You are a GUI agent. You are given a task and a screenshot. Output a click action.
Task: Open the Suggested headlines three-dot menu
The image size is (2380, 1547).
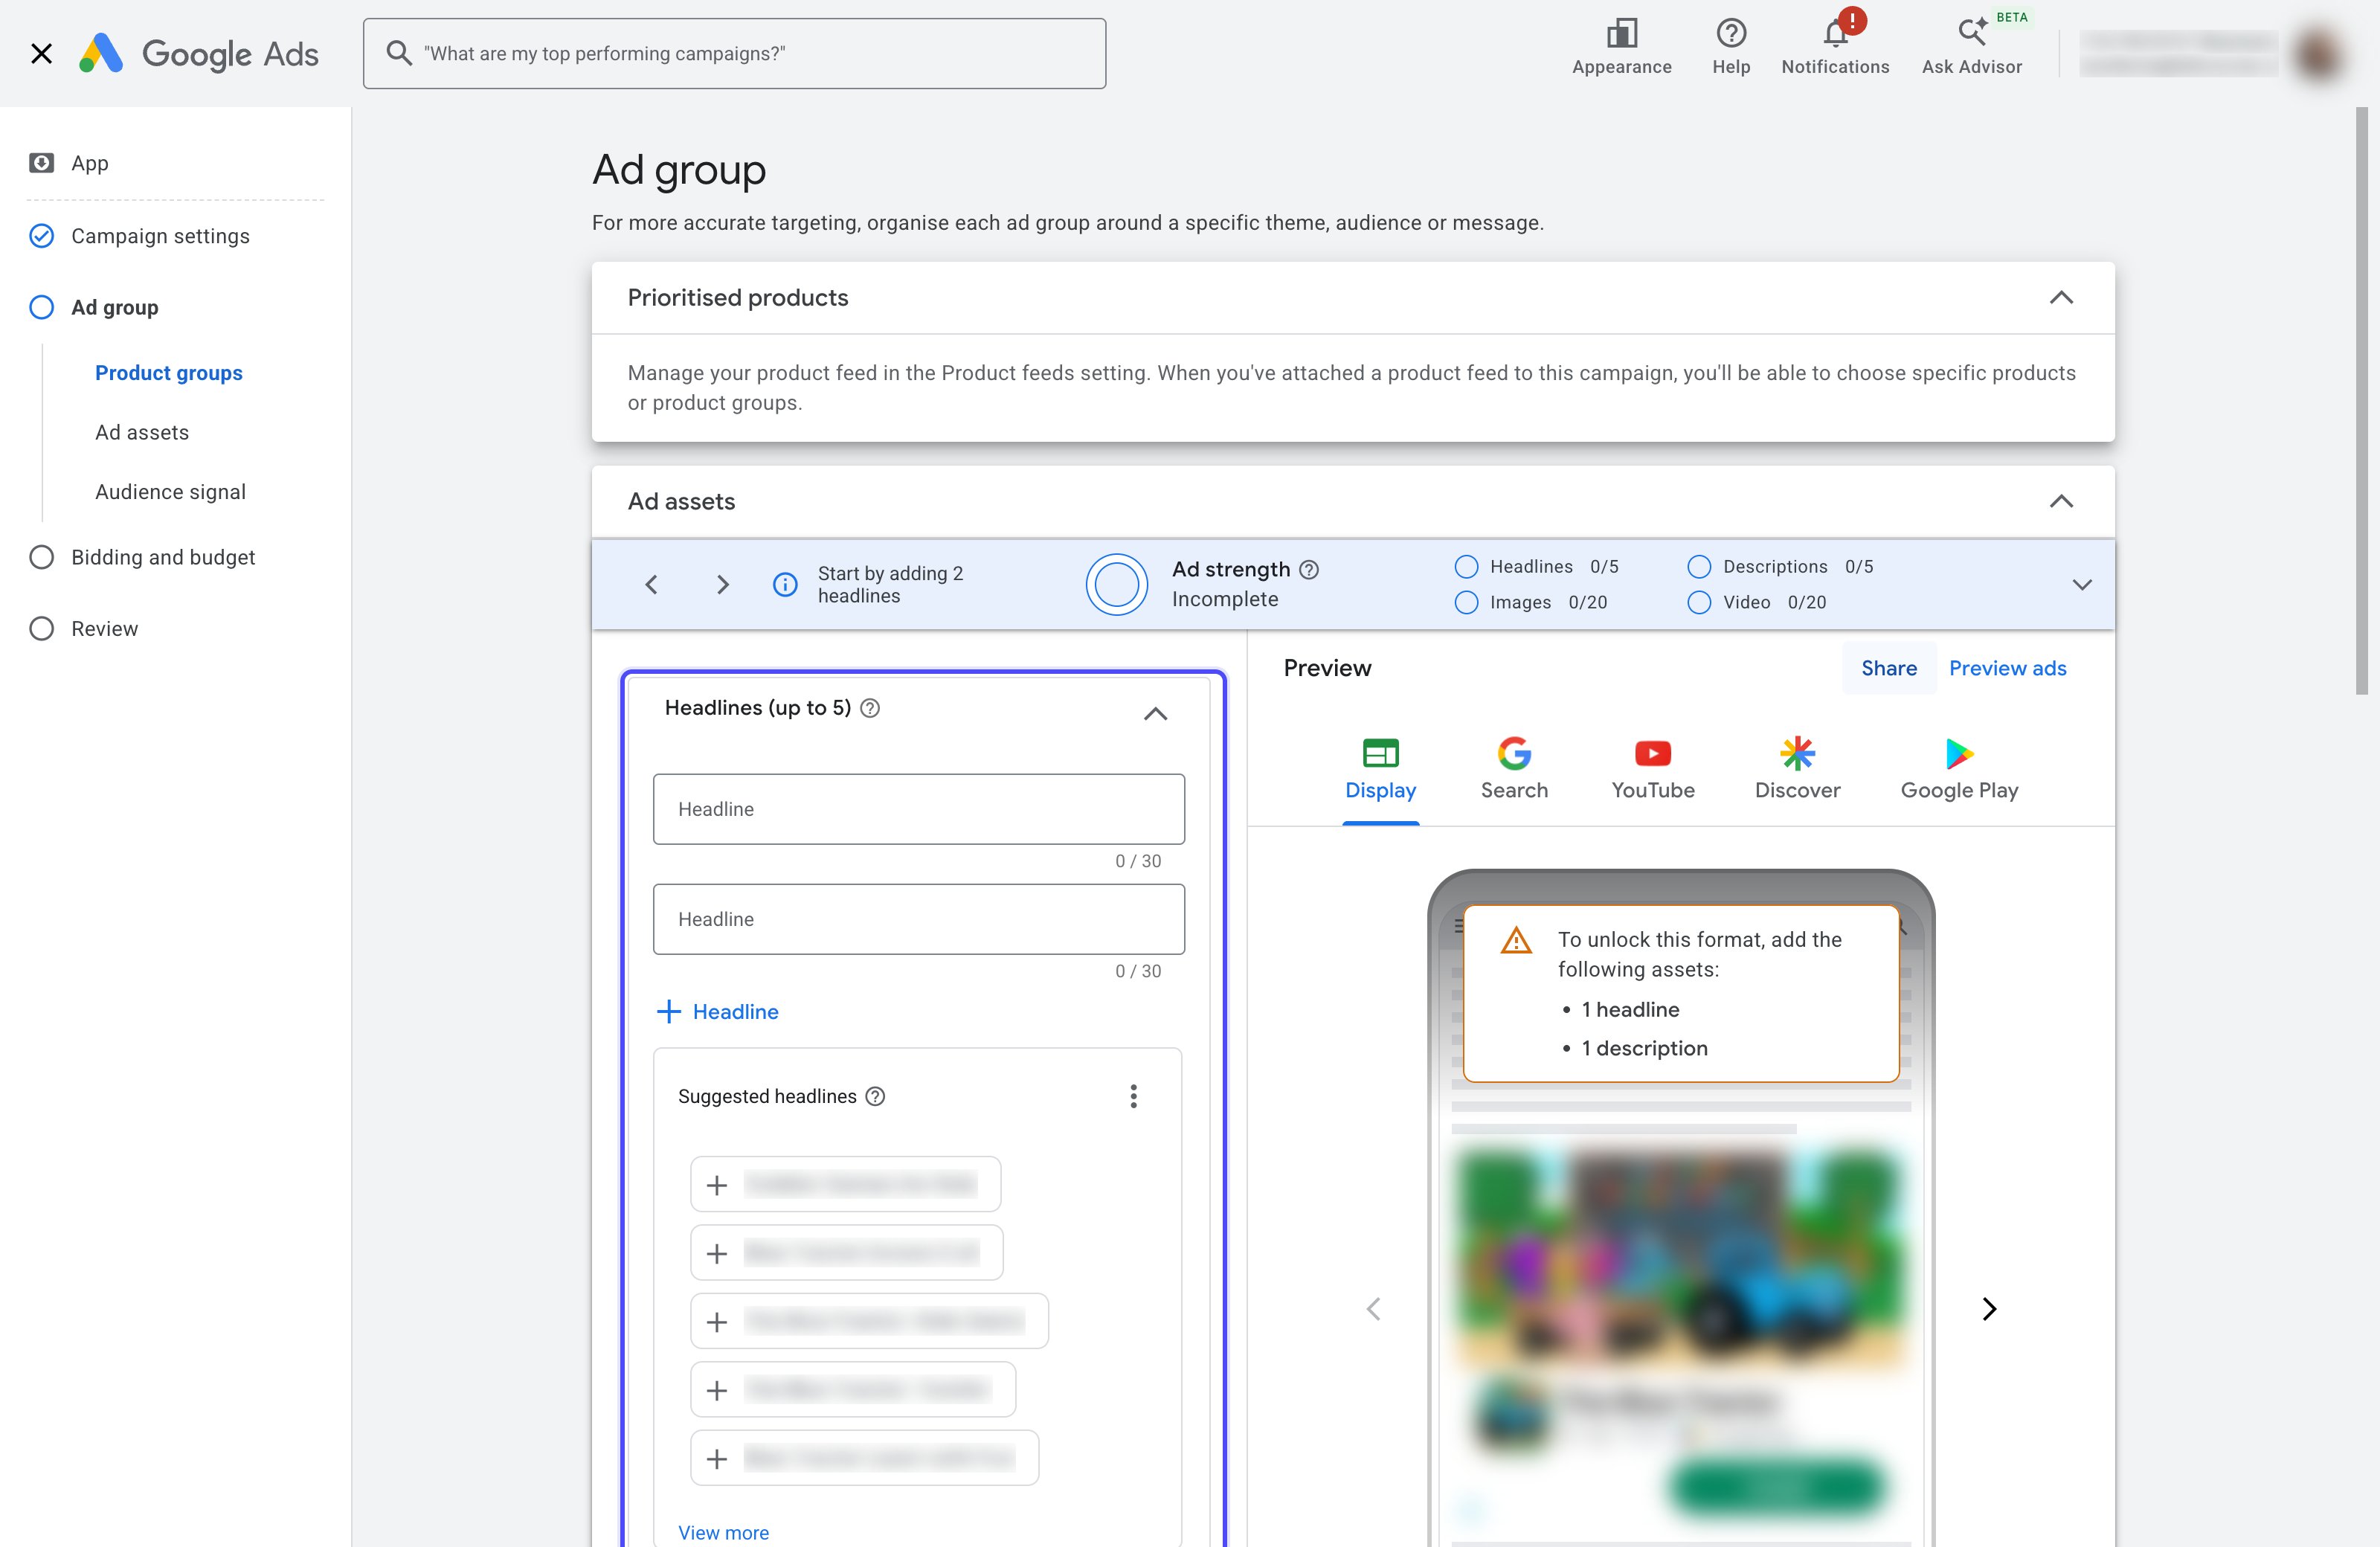[x=1133, y=1096]
